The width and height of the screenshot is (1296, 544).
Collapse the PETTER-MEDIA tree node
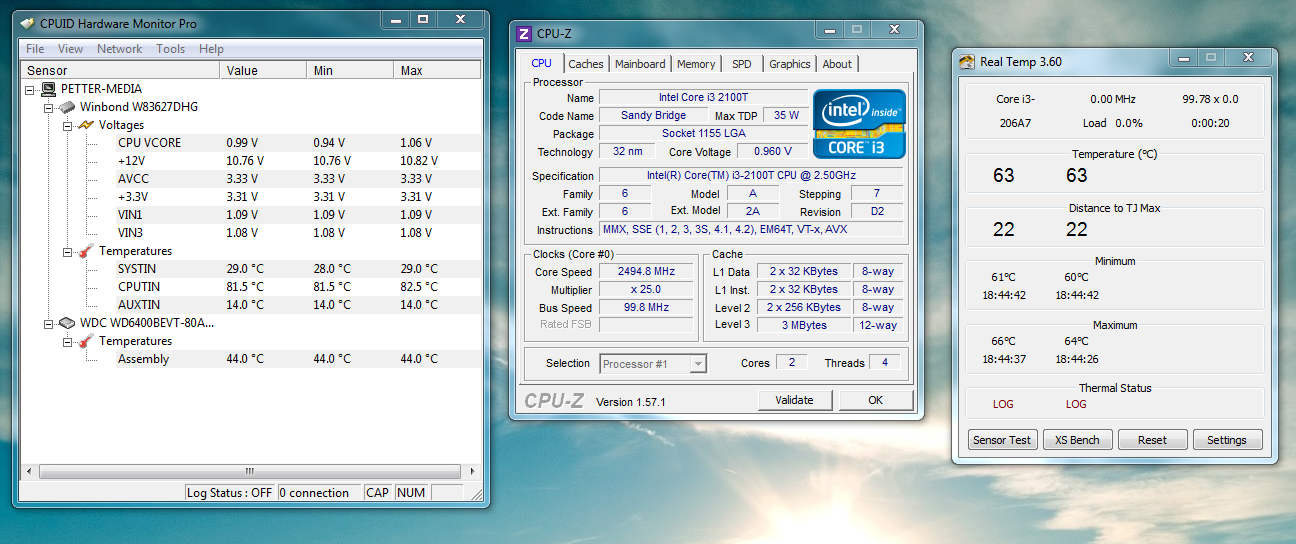[30, 89]
